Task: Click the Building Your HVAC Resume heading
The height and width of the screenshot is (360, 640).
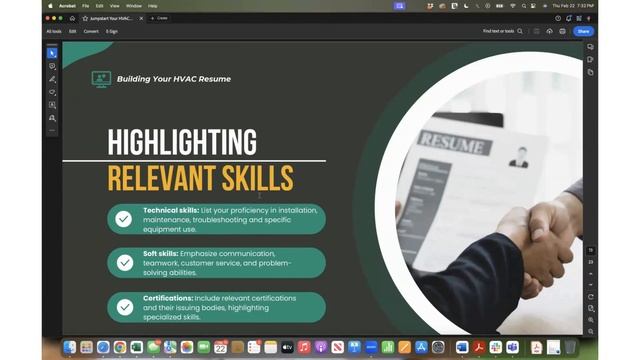Action: point(174,79)
